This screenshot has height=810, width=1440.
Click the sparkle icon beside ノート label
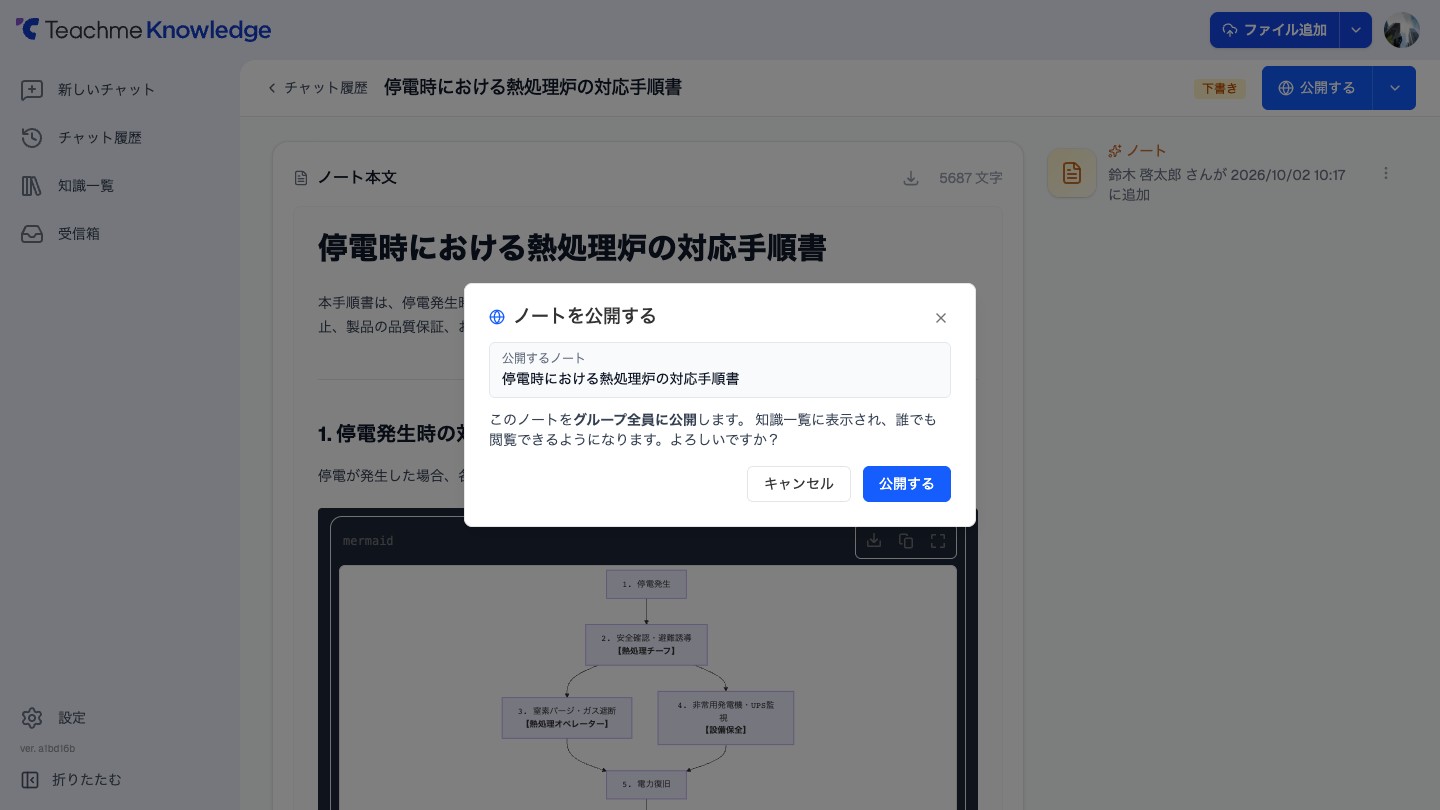[1115, 151]
